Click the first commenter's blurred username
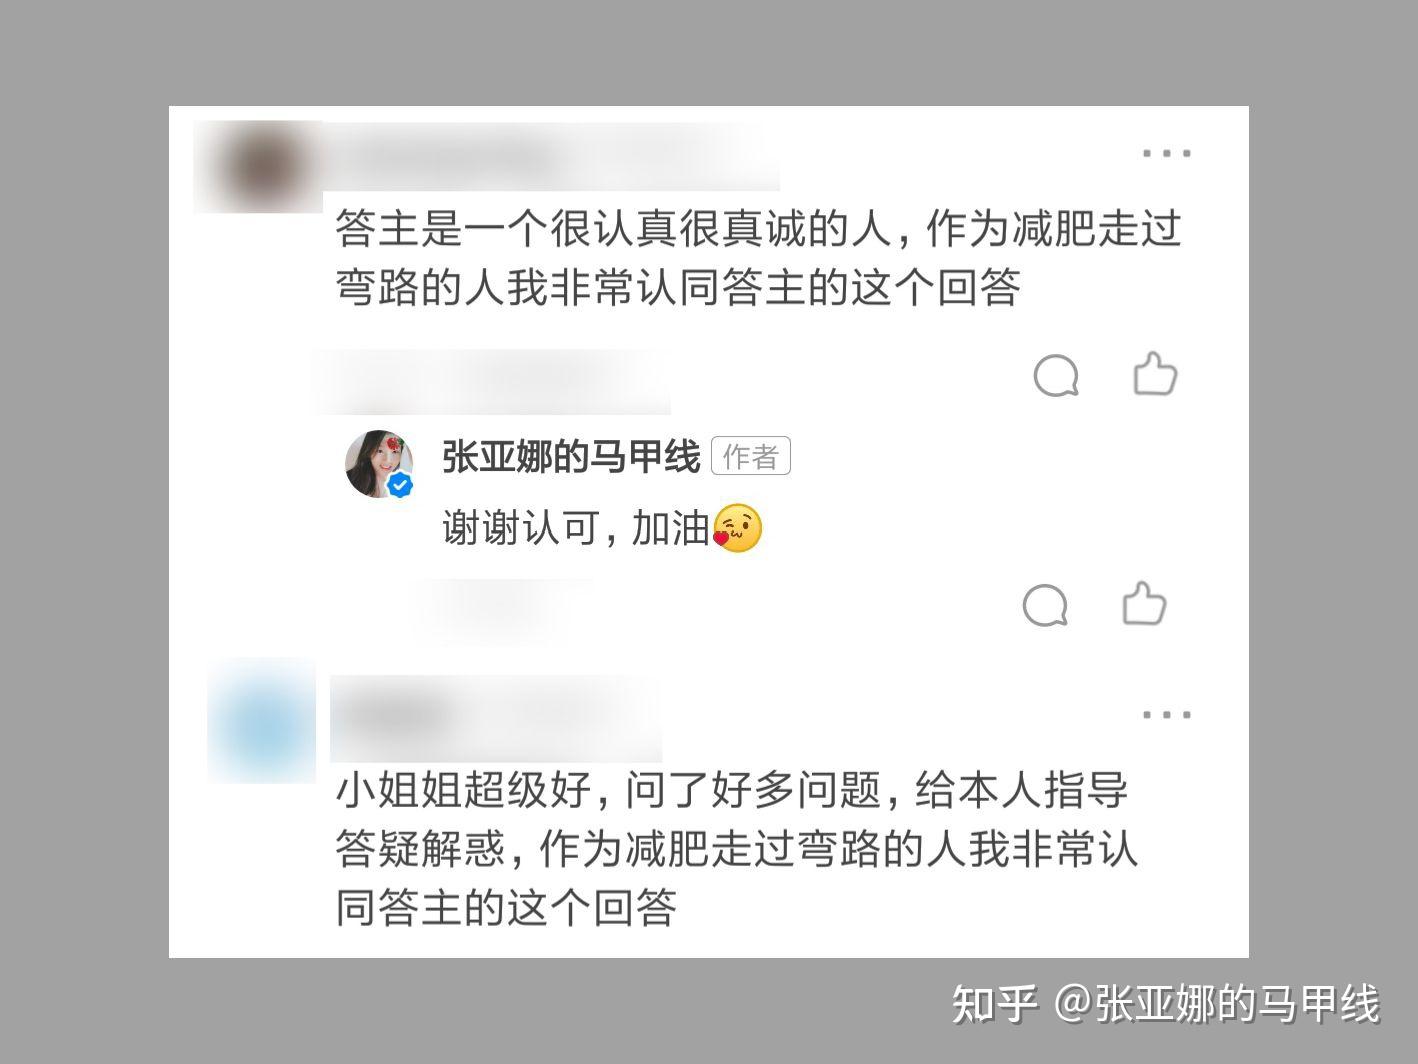This screenshot has height=1064, width=1418. (552, 157)
